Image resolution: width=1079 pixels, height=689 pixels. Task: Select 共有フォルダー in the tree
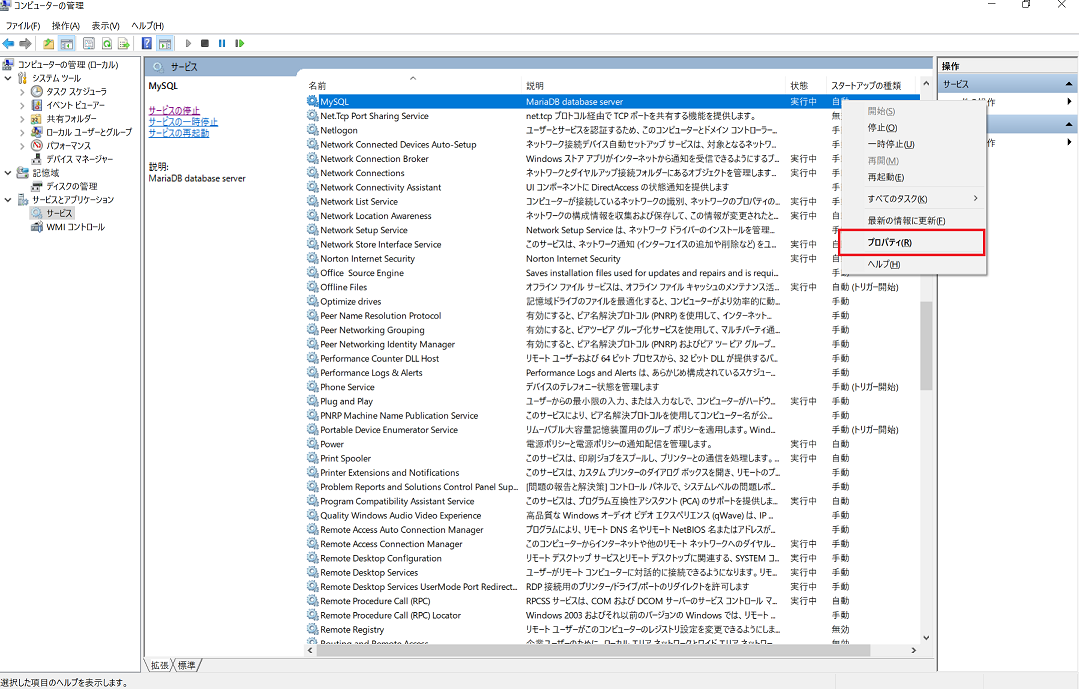pos(72,118)
